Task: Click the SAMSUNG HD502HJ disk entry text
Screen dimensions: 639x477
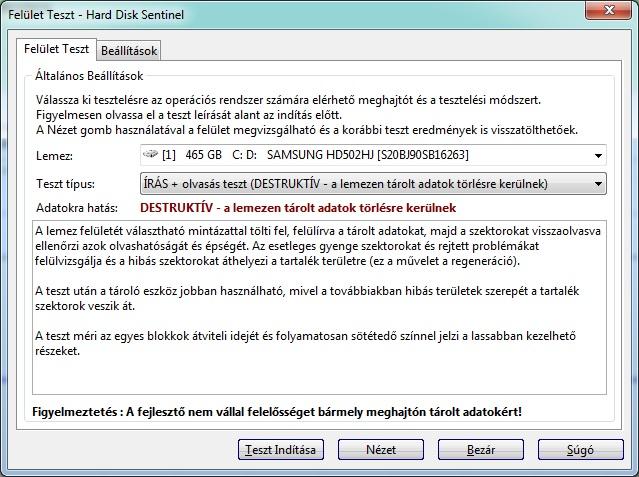Action: 368,155
